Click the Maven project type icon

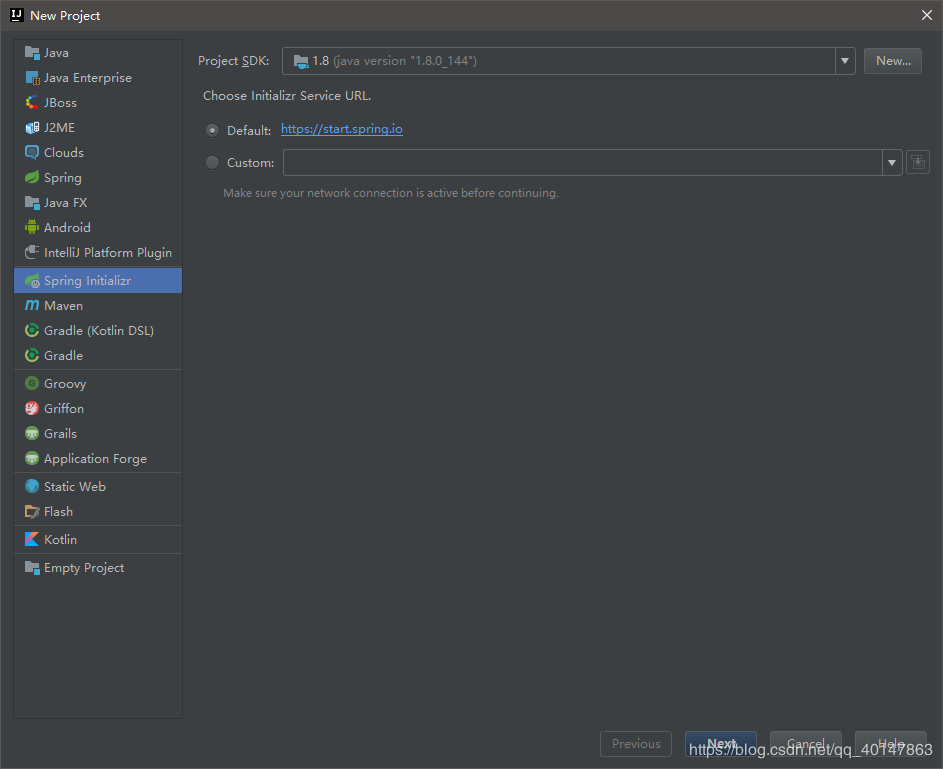point(32,306)
